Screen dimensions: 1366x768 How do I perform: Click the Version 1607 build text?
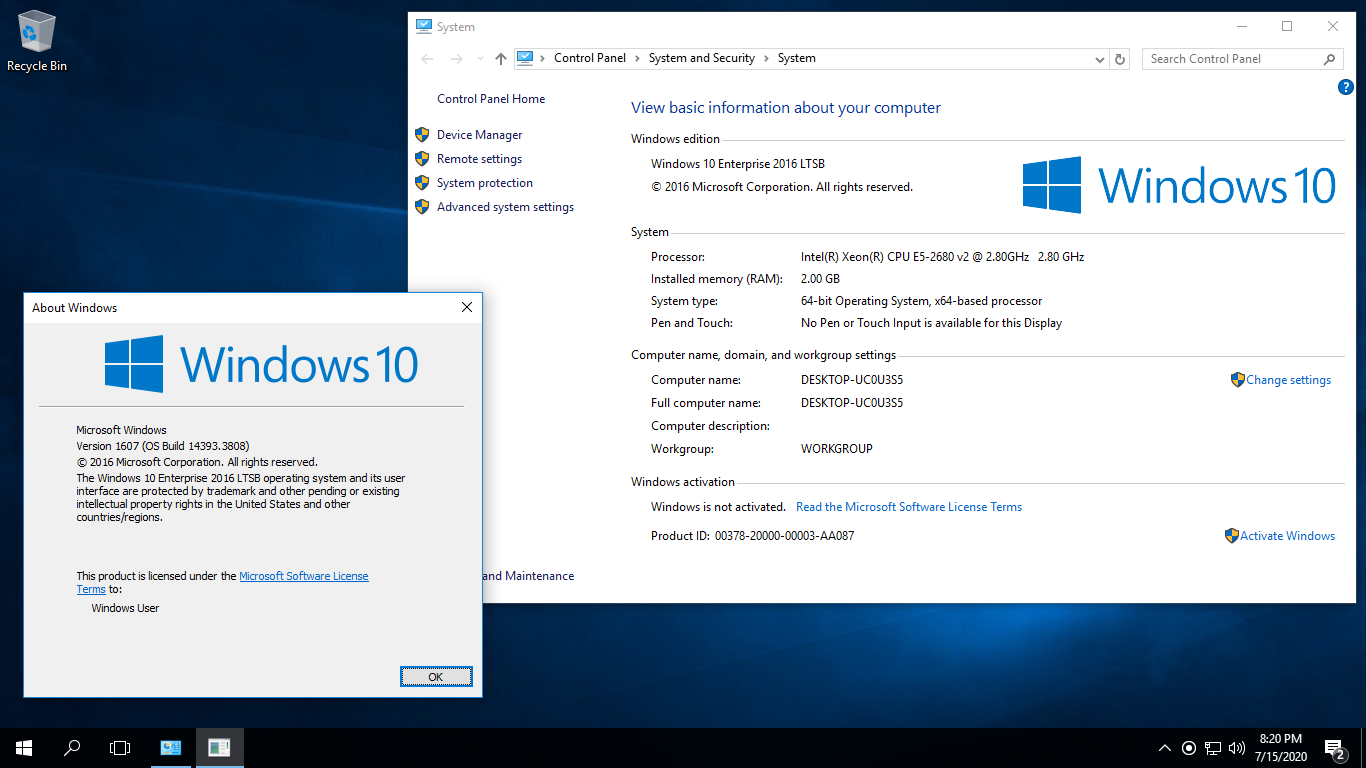(163, 446)
